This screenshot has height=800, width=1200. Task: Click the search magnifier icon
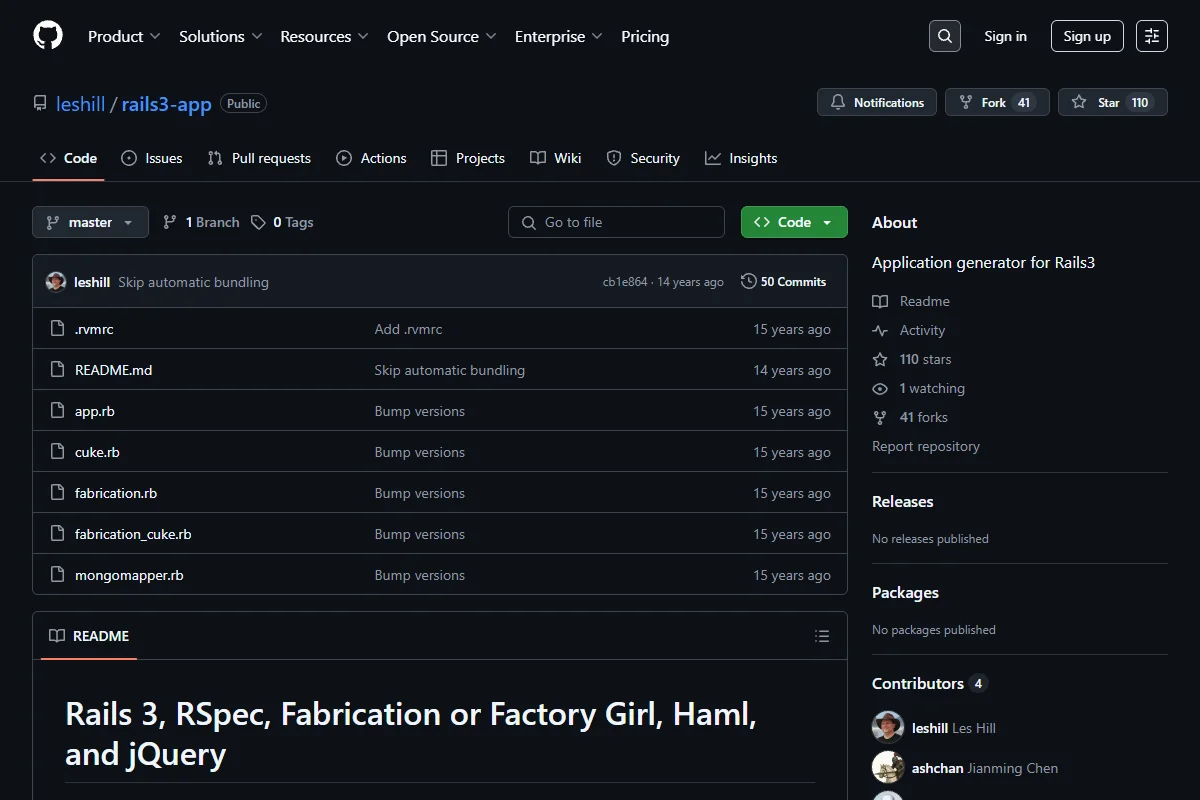945,36
